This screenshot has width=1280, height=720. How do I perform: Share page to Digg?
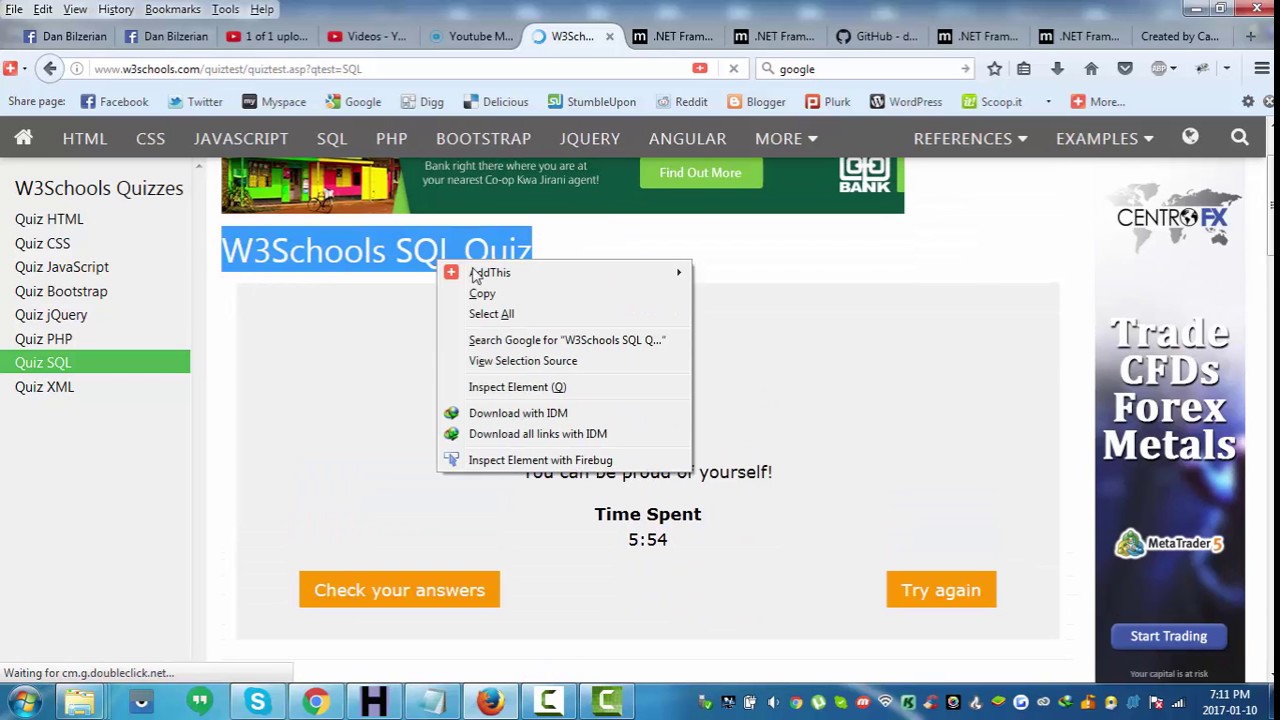coord(421,102)
